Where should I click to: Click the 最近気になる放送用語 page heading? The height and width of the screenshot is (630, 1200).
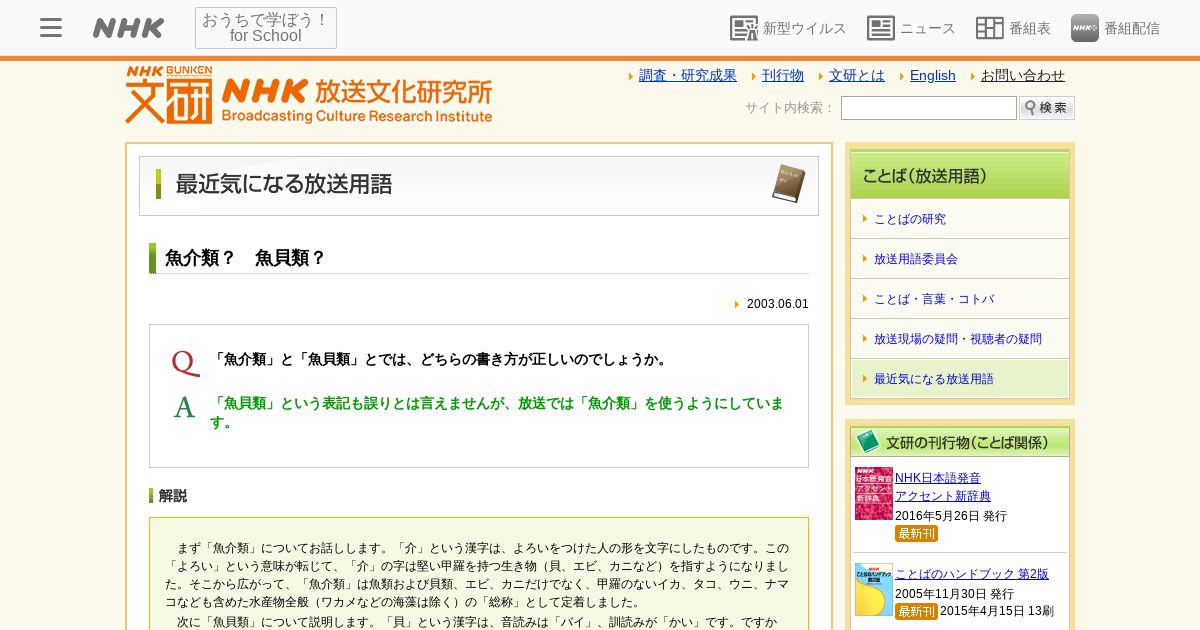284,184
